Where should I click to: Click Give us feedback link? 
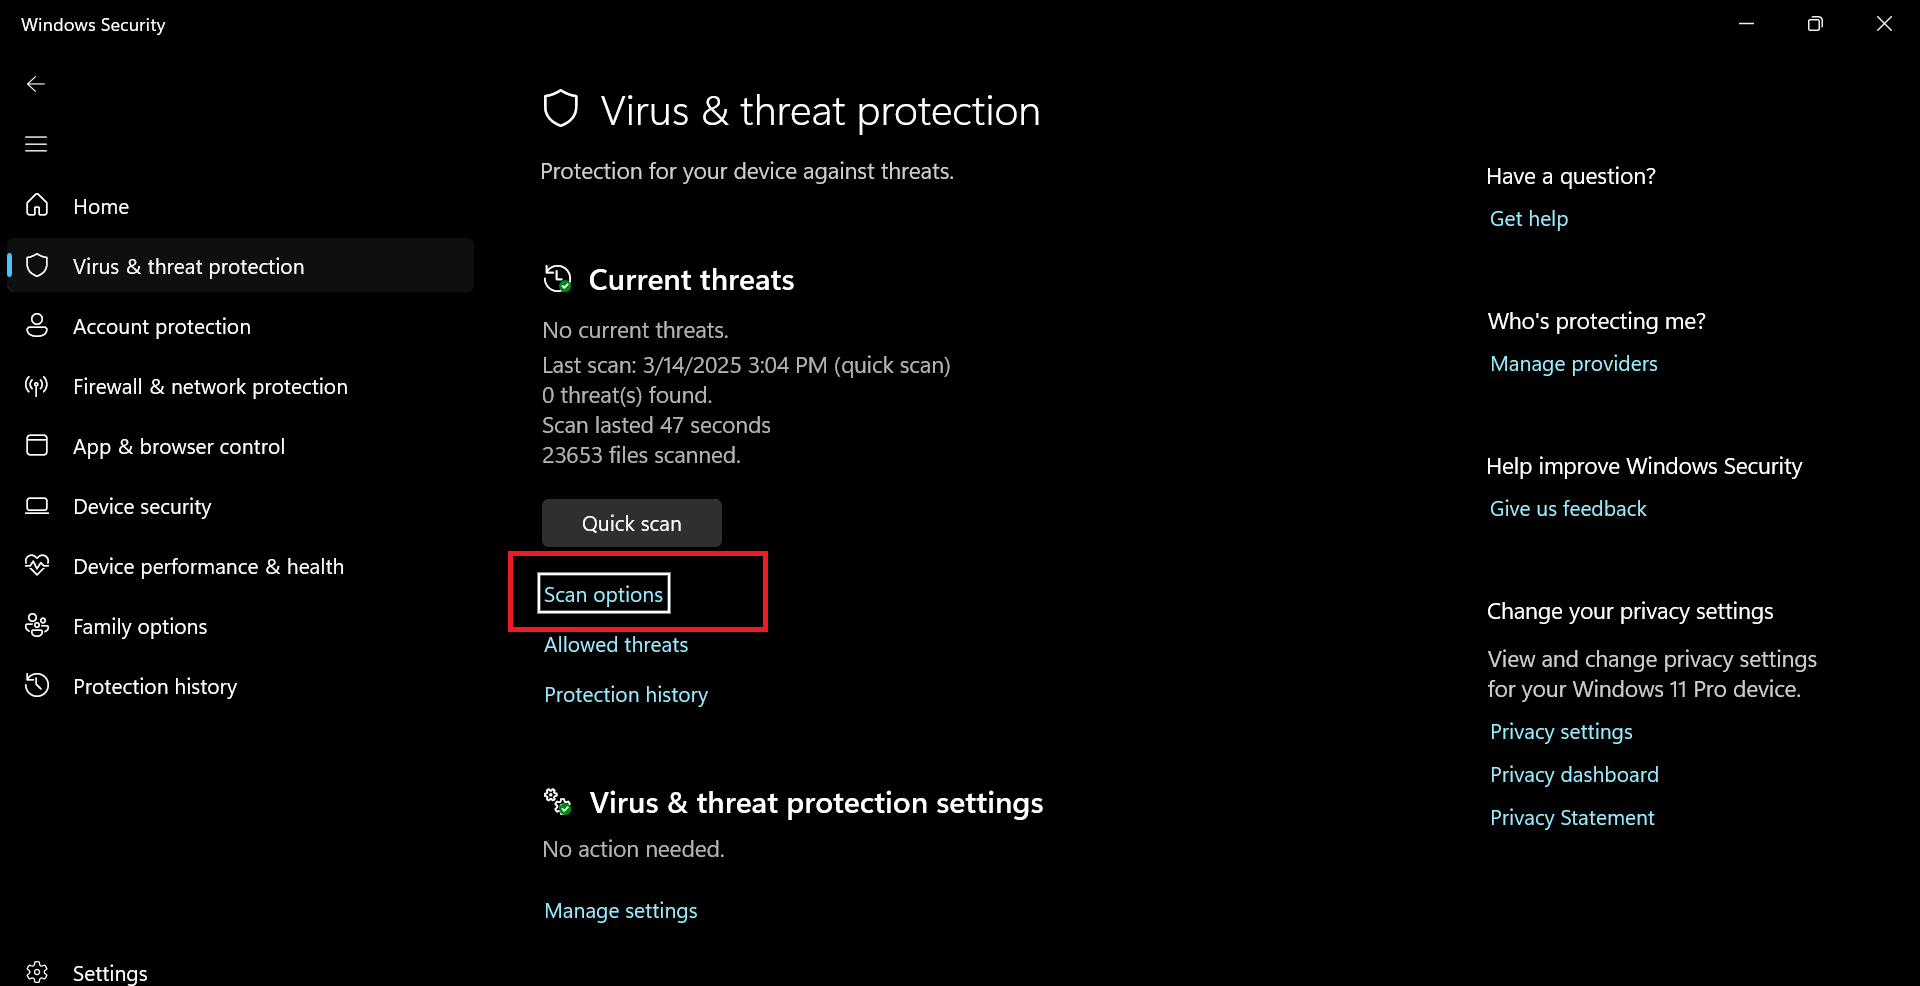pyautogui.click(x=1567, y=509)
